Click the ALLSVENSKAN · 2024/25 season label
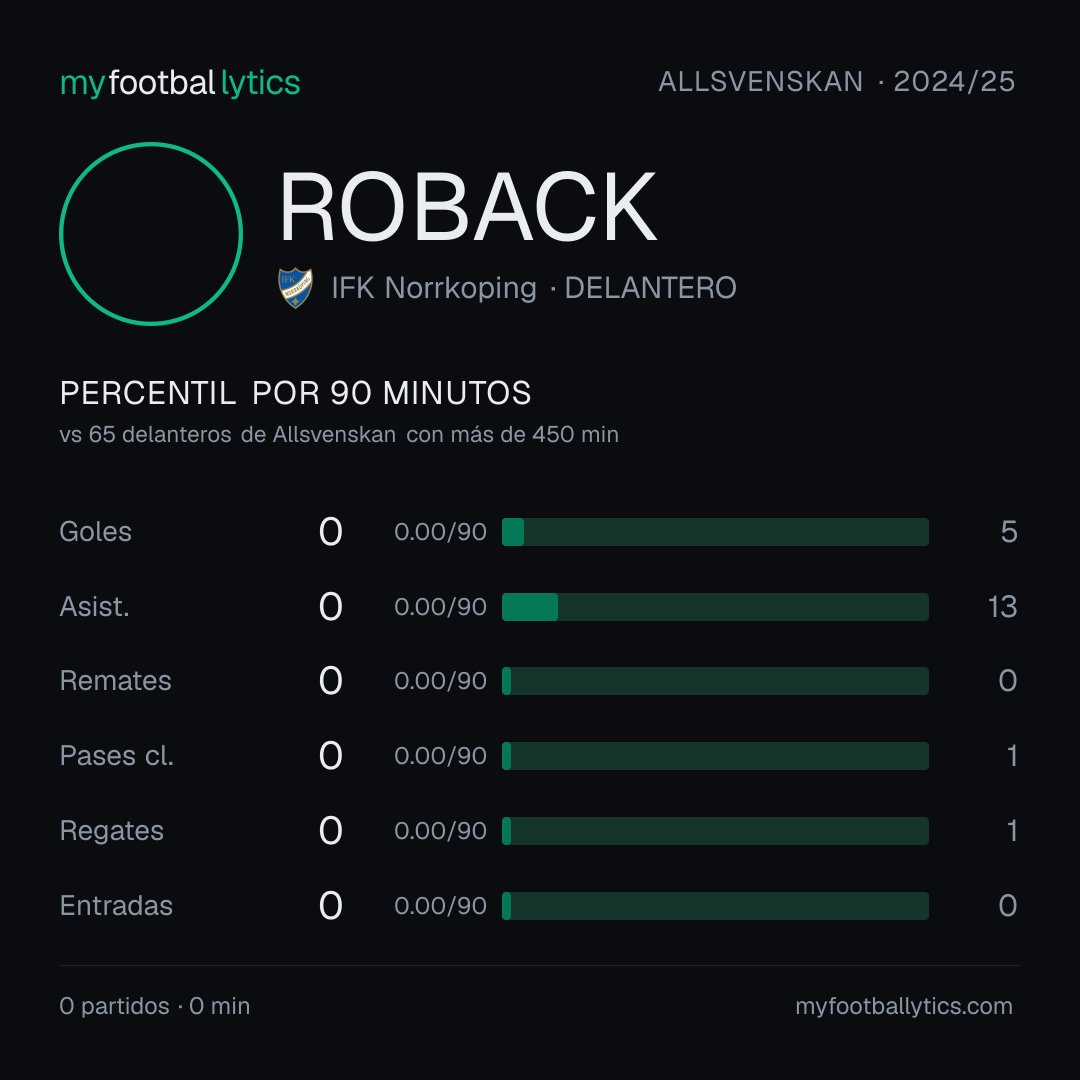 [x=836, y=82]
